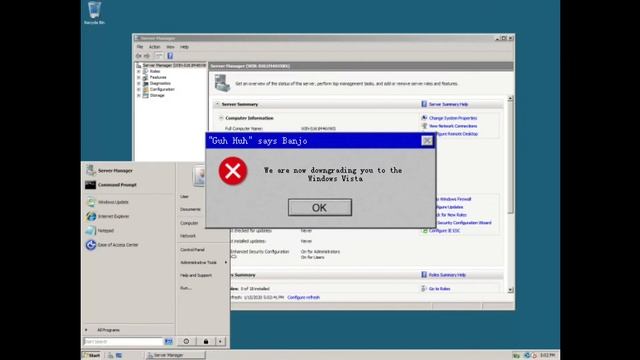Click the Start button on the taskbar
This screenshot has height=360, width=640.
91,356
